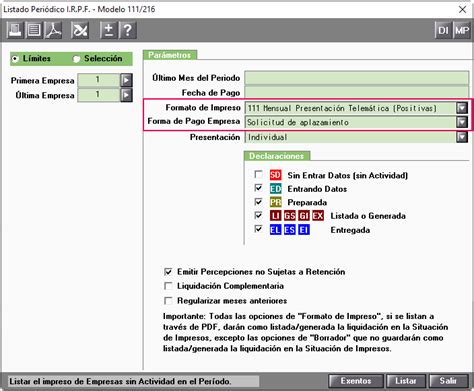Click 'Solicitud de aplazamiento' value
The image size is (474, 391).
click(x=298, y=122)
